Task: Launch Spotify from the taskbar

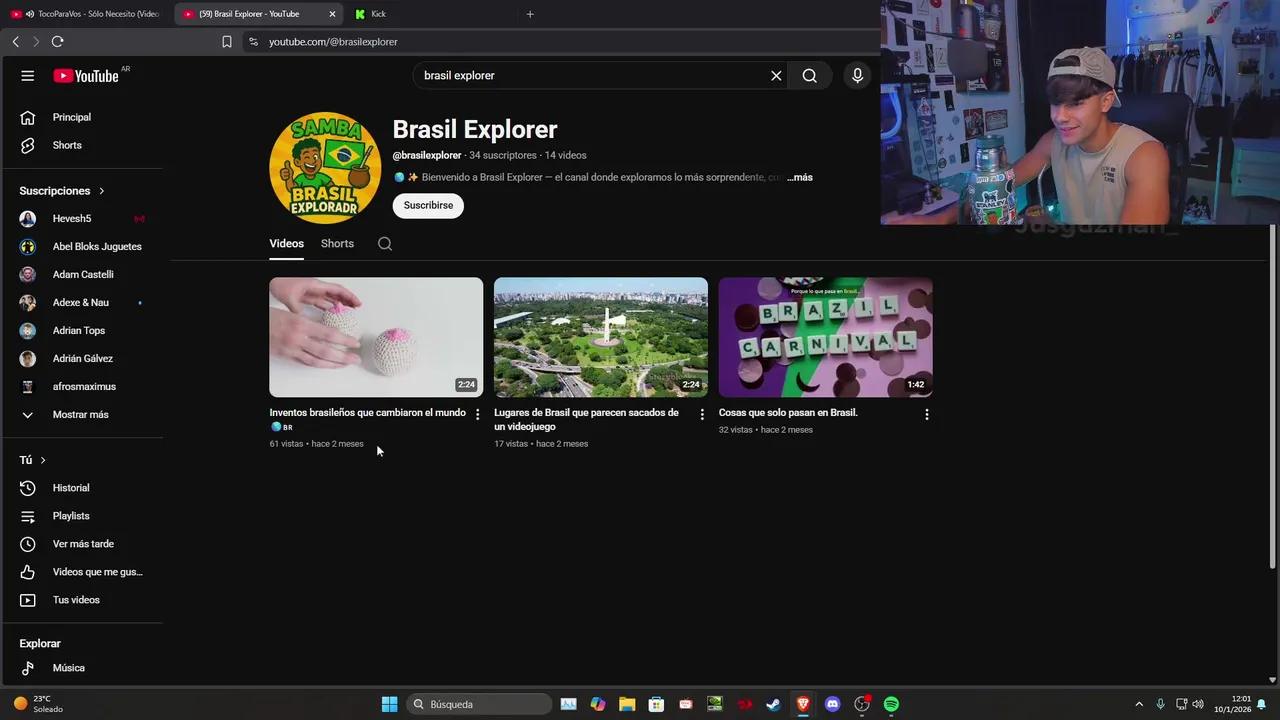Action: pyautogui.click(x=891, y=704)
